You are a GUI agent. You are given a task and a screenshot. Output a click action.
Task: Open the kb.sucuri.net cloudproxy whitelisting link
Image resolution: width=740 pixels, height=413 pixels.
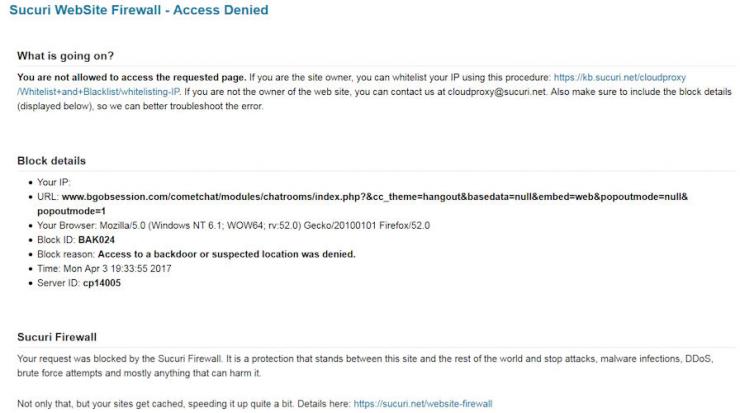coord(619,77)
